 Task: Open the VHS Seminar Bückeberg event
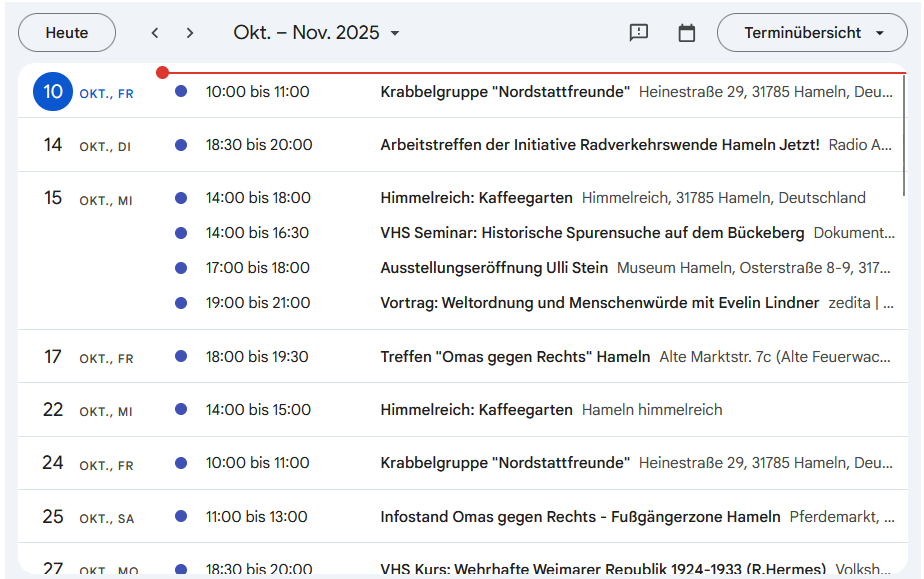coord(592,233)
